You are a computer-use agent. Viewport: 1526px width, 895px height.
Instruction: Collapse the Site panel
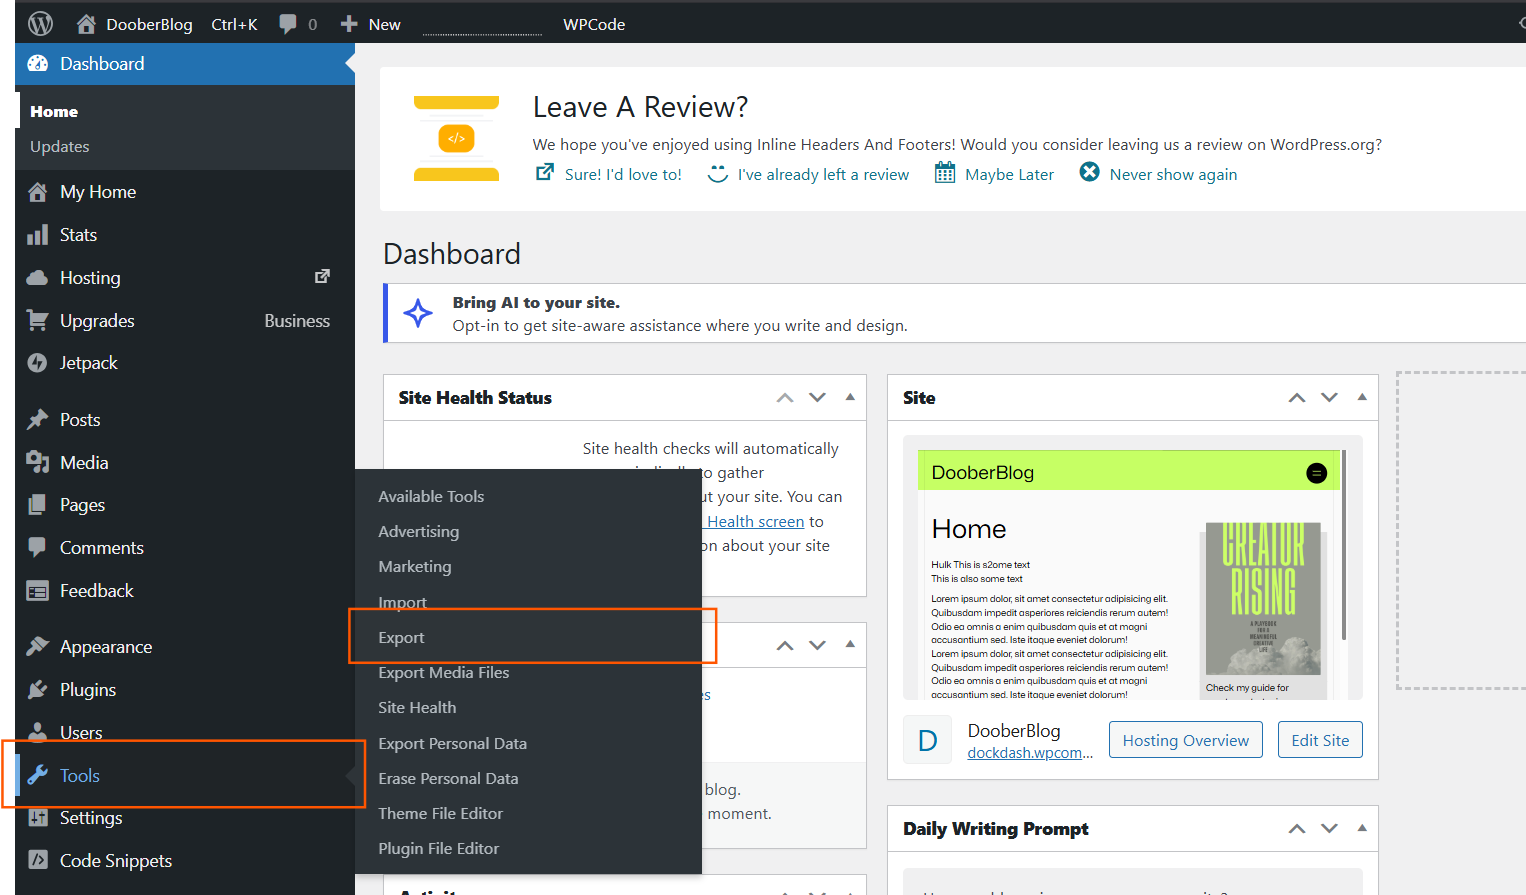click(x=1362, y=397)
